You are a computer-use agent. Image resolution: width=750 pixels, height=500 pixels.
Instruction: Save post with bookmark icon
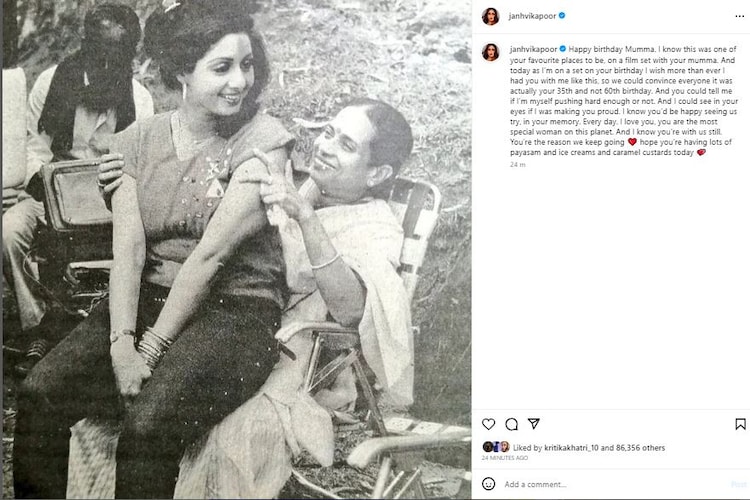[x=740, y=424]
